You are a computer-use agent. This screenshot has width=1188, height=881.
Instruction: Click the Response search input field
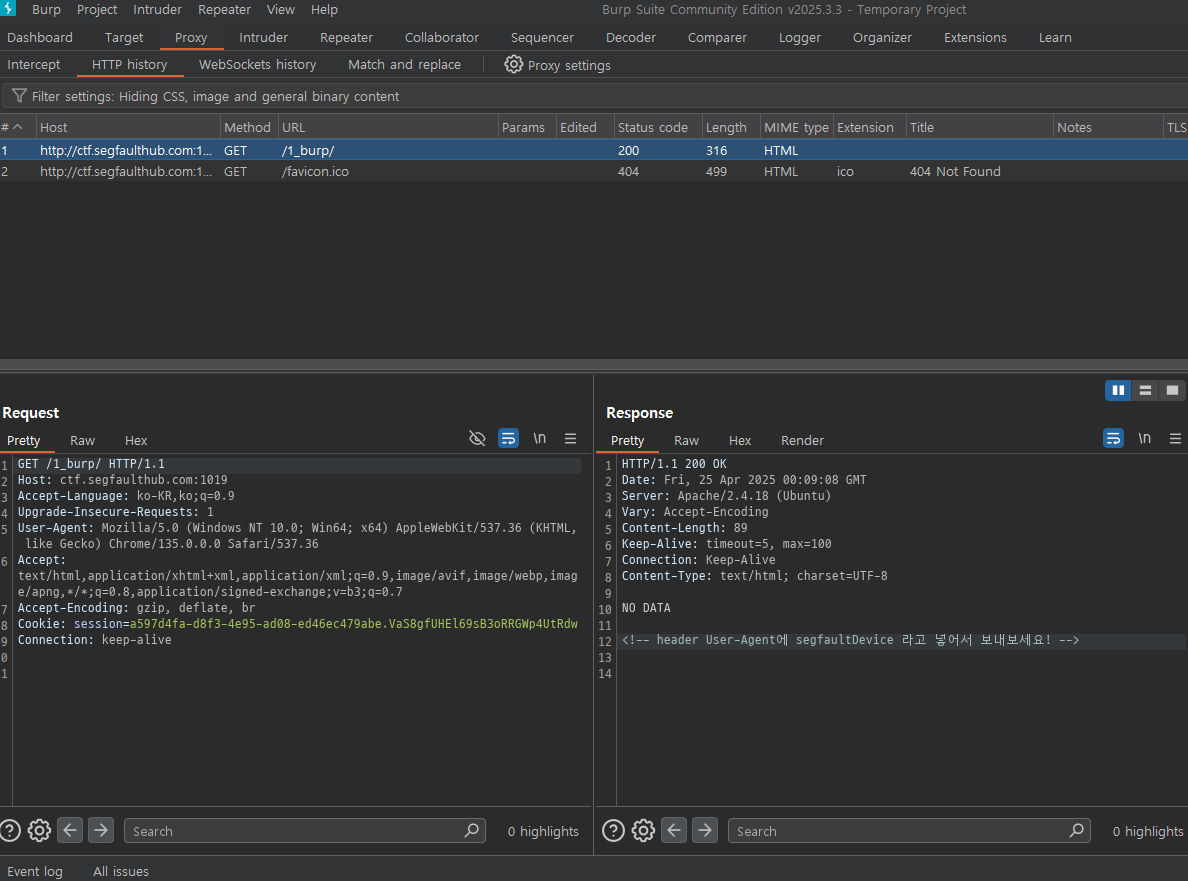tap(908, 830)
